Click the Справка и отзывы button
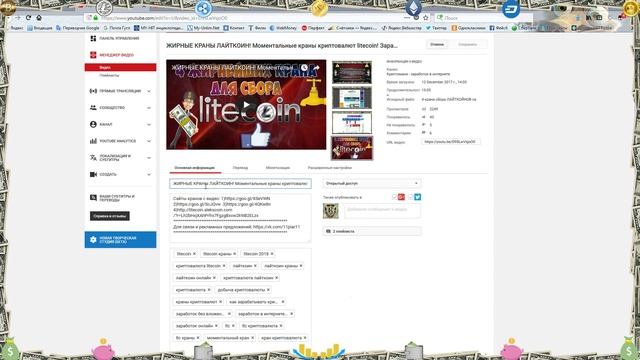The width and height of the screenshot is (640, 360). [x=110, y=216]
